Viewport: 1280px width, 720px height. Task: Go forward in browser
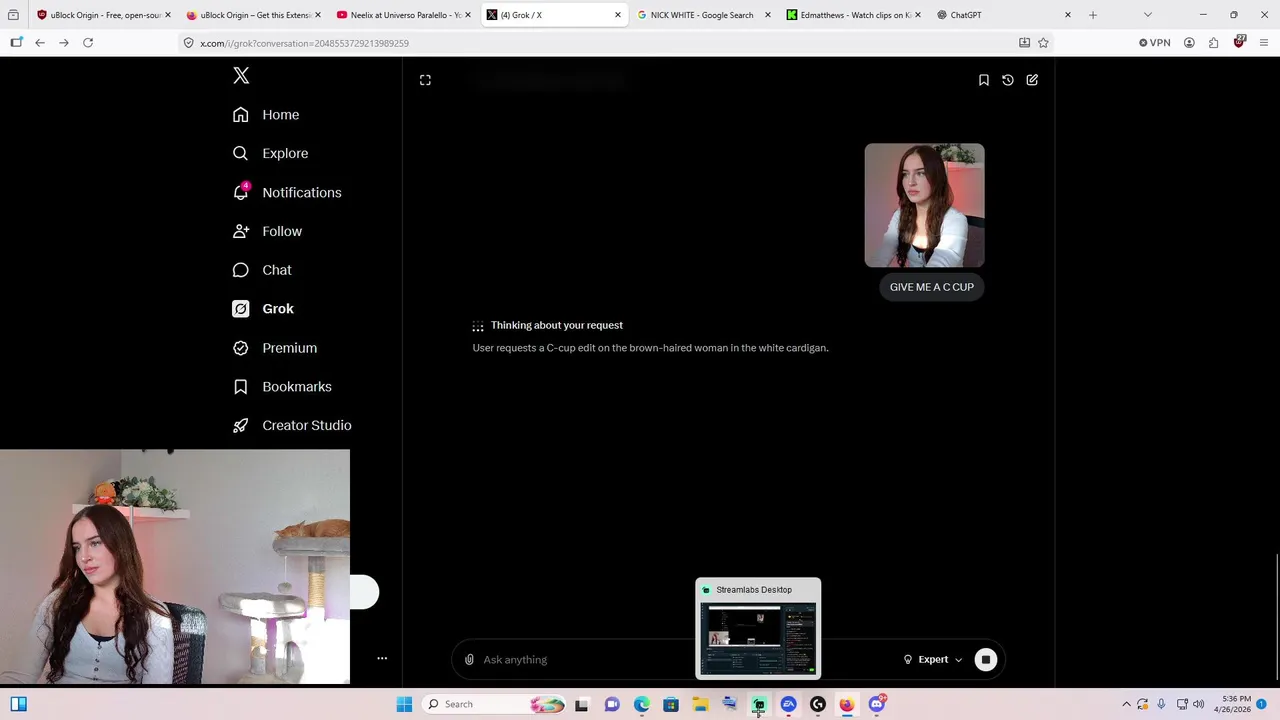click(x=64, y=43)
